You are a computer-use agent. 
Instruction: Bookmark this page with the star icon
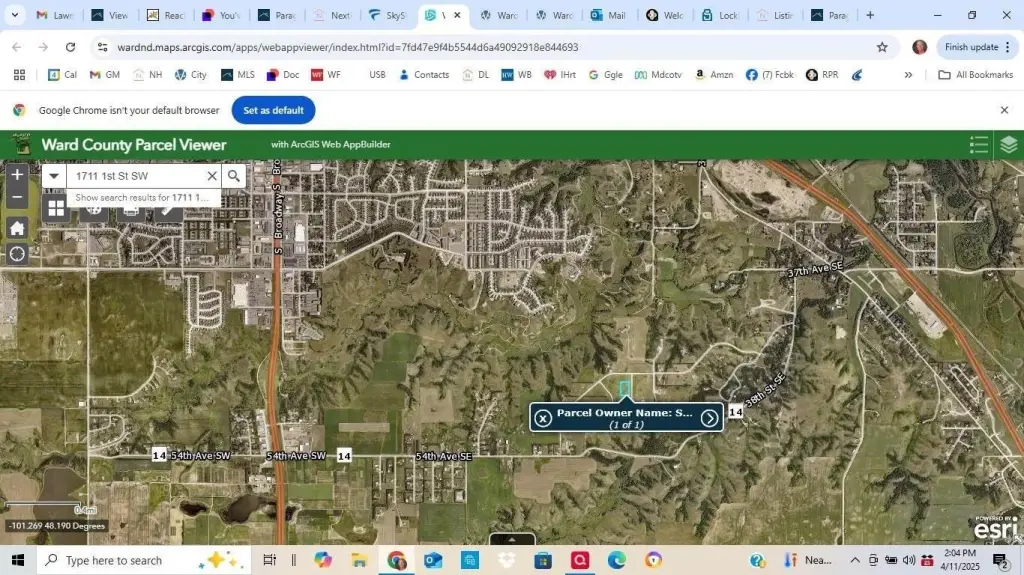click(x=882, y=47)
